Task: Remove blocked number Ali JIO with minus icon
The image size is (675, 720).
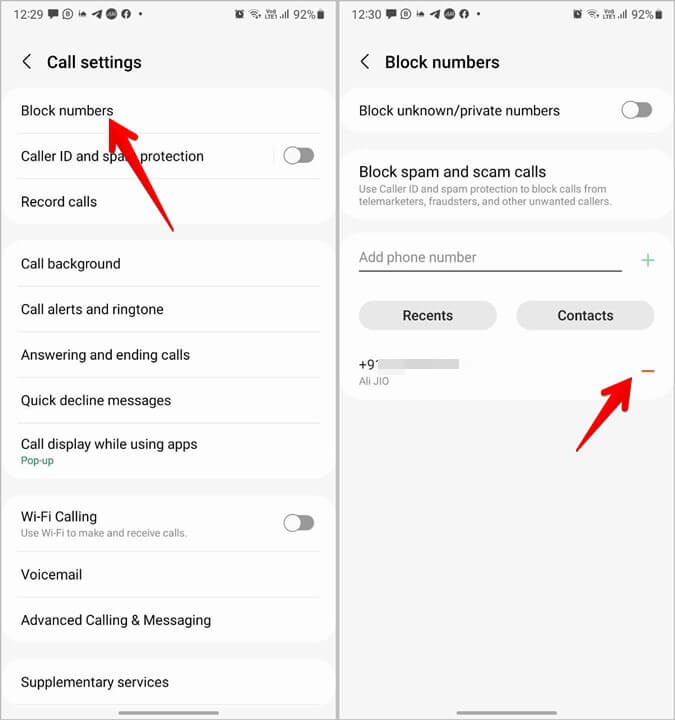Action: (x=647, y=371)
